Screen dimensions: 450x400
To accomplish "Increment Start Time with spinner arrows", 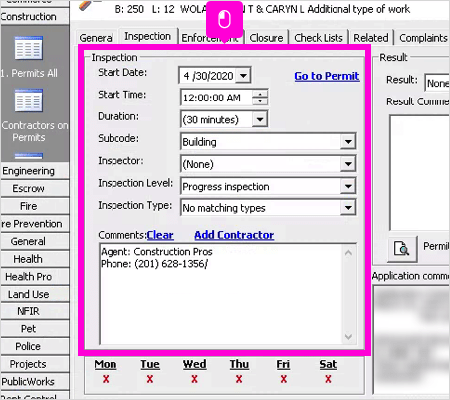I will pos(260,94).
